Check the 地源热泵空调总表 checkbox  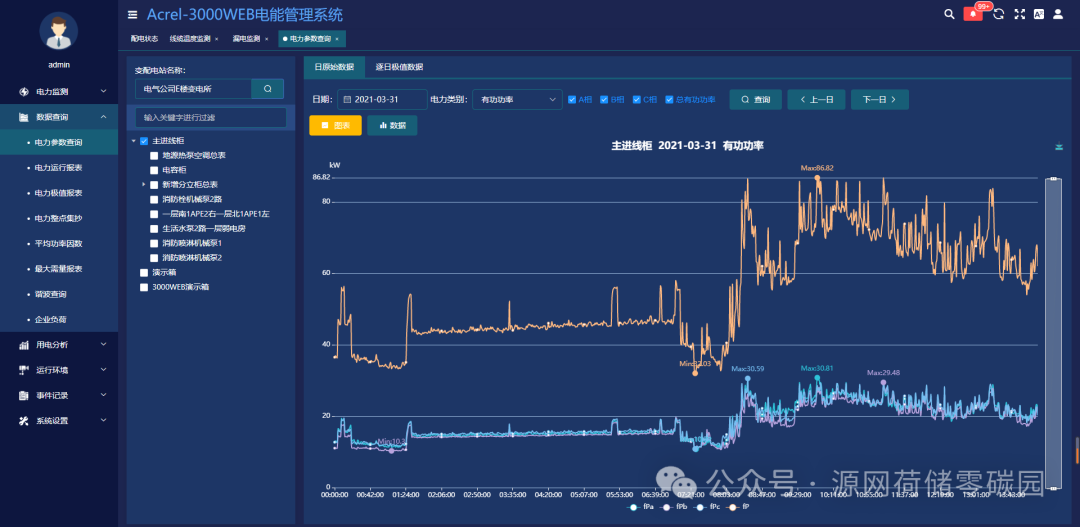(x=154, y=156)
